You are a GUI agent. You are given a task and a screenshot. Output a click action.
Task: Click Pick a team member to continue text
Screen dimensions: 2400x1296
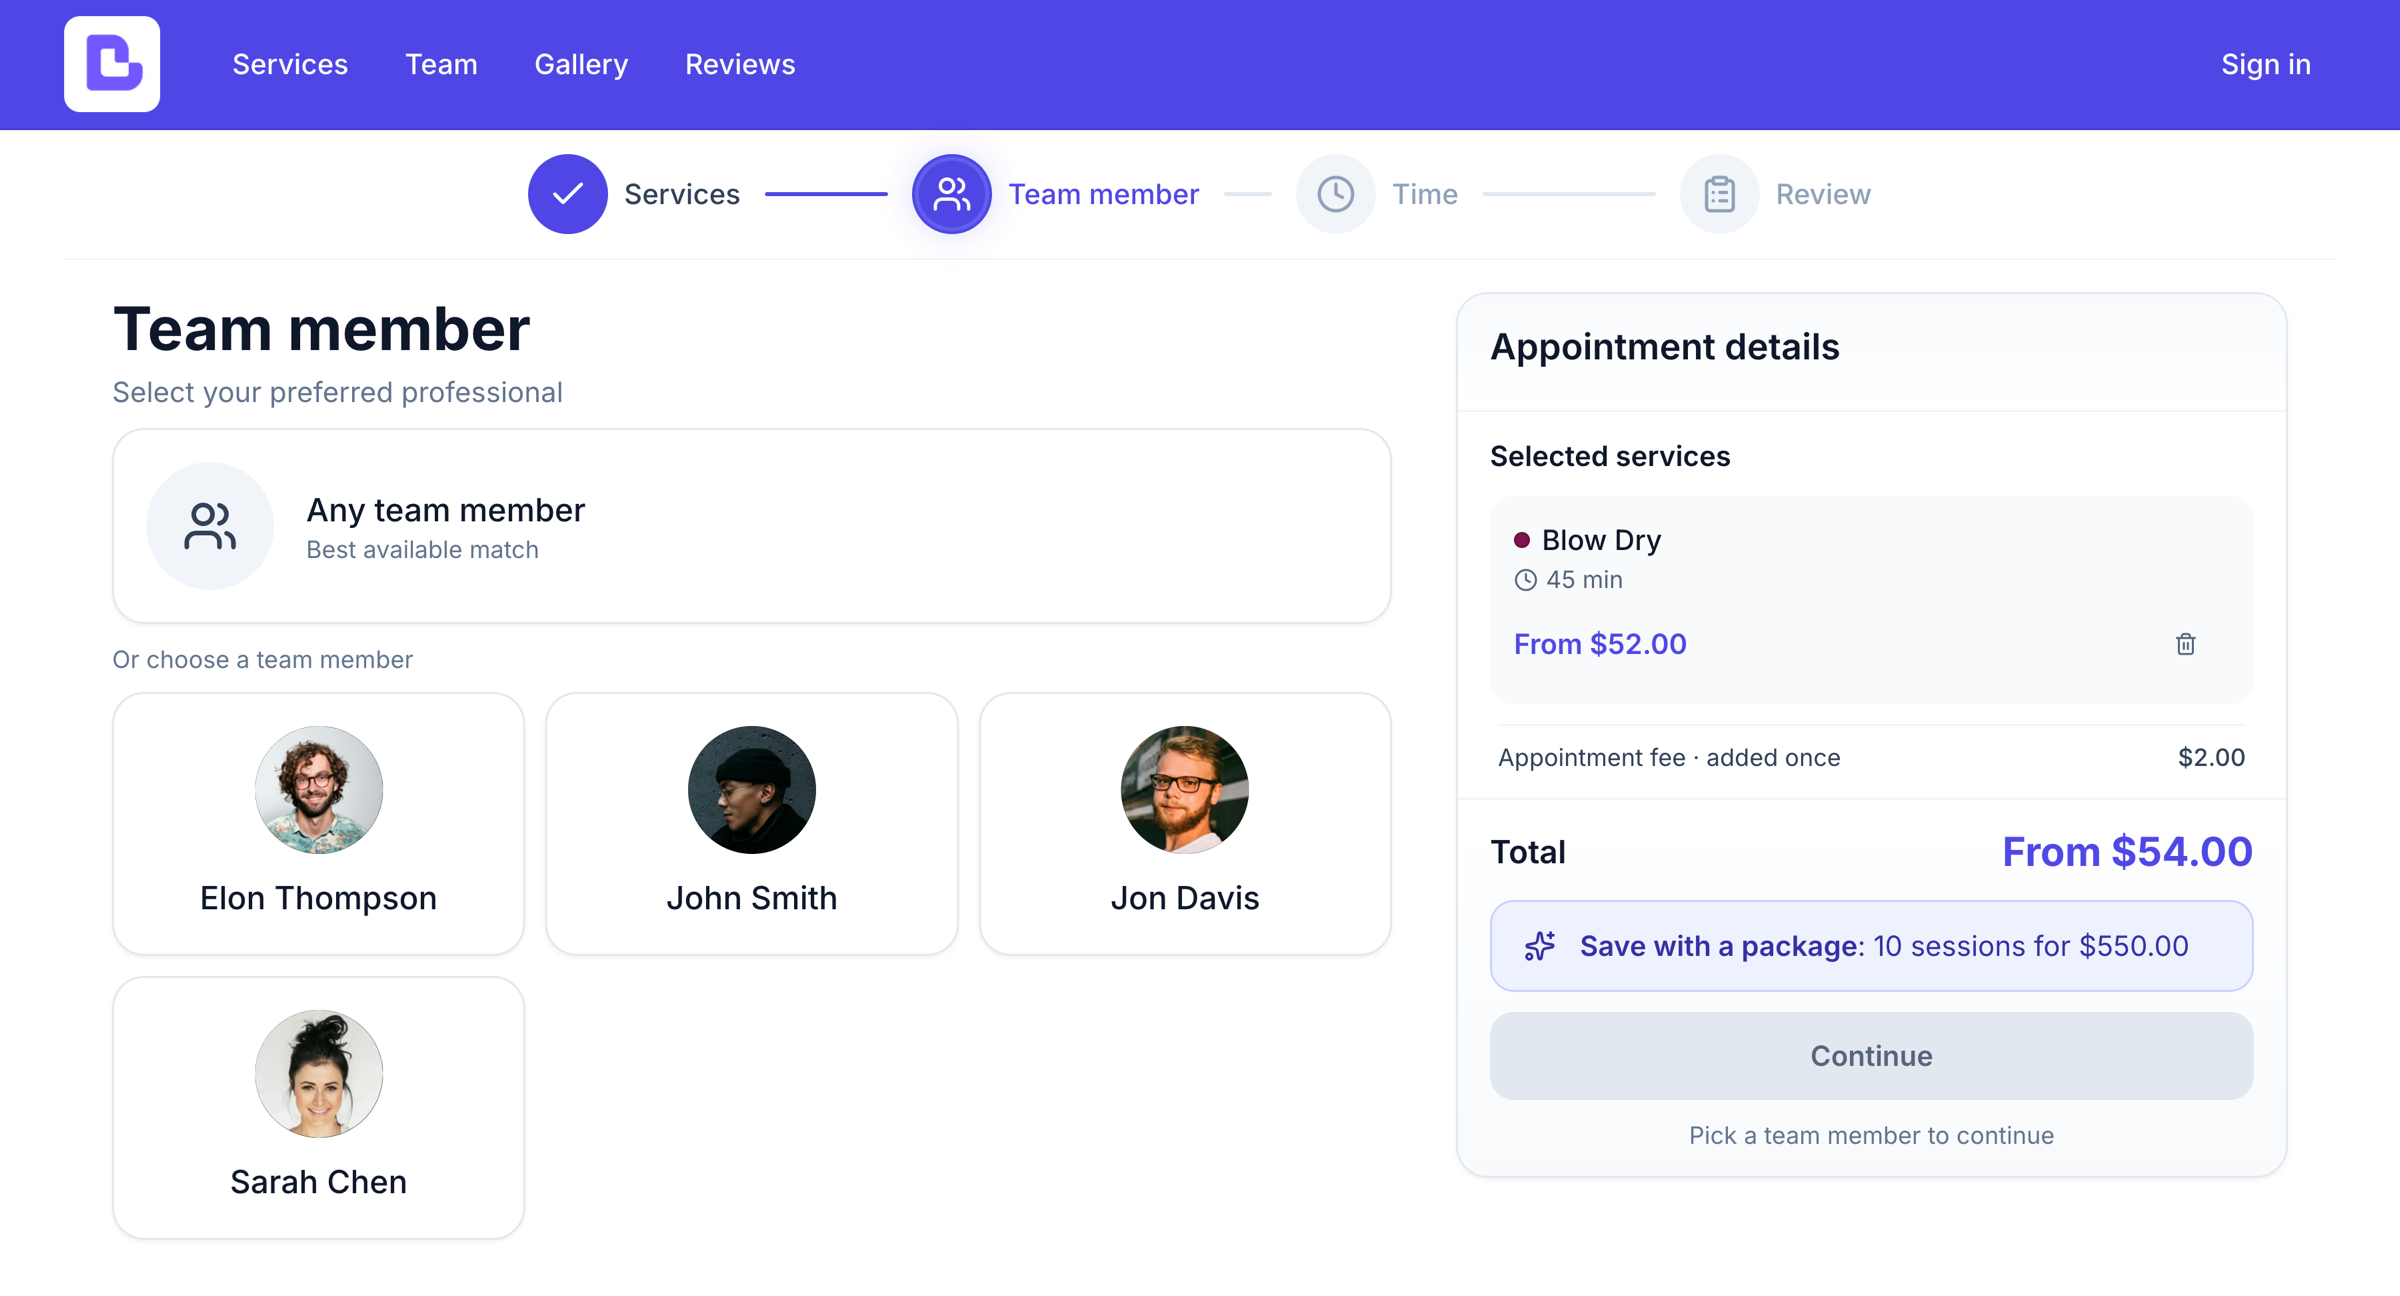pyautogui.click(x=1871, y=1136)
